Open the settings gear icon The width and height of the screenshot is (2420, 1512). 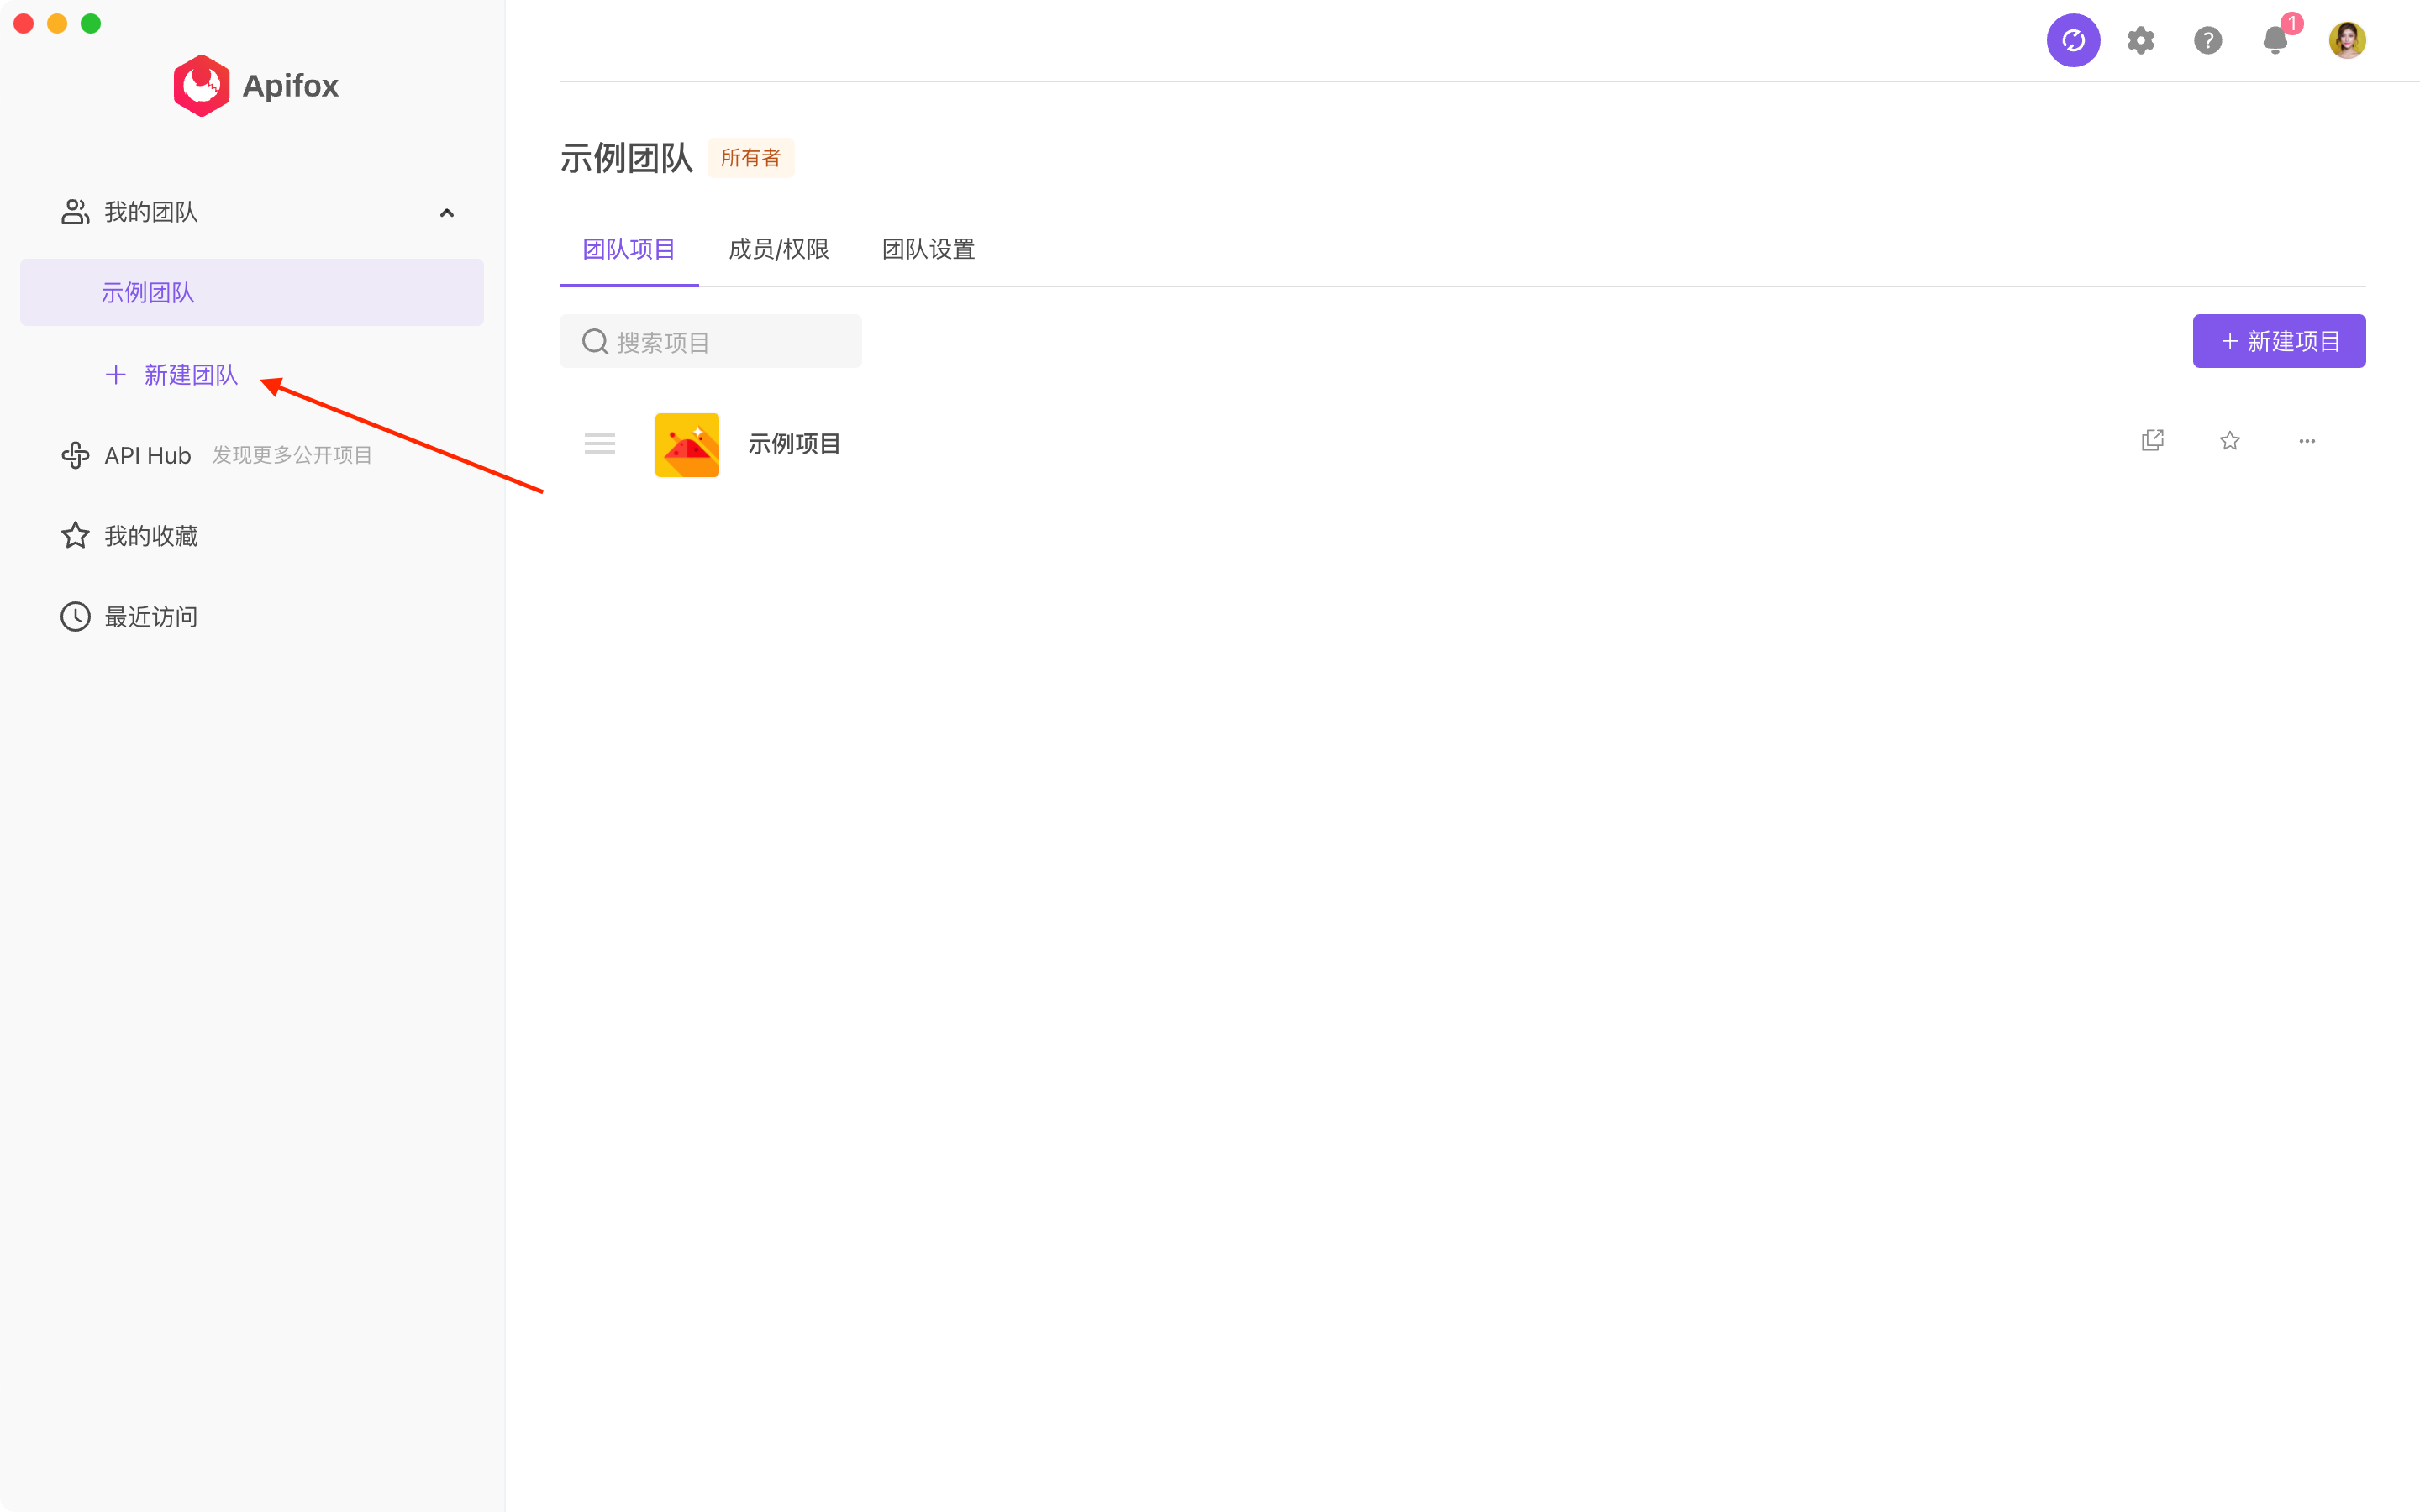pos(2140,40)
